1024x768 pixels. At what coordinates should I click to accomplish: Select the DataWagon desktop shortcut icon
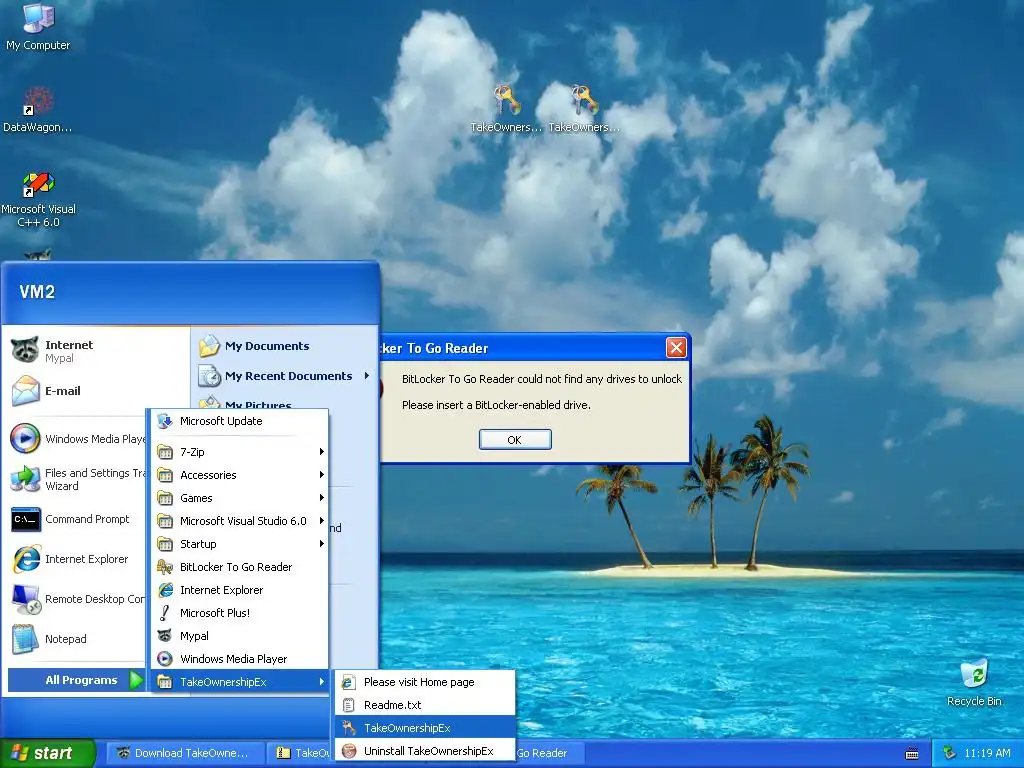pos(38,102)
